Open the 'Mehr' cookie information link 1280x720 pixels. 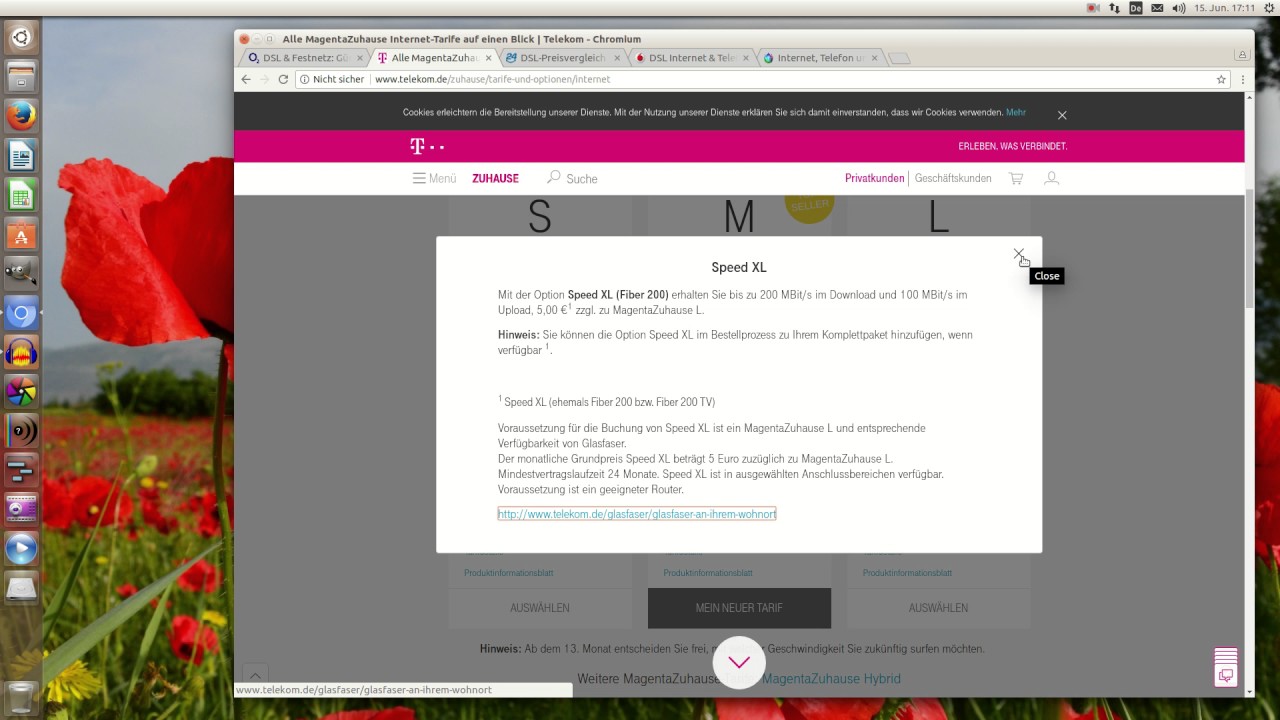click(x=1016, y=113)
